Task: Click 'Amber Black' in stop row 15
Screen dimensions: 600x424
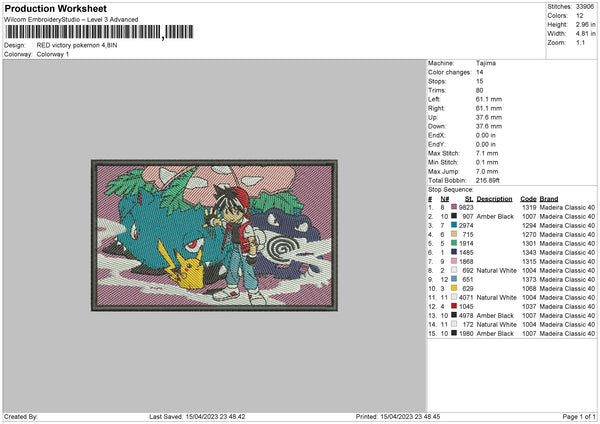Action: (495, 333)
